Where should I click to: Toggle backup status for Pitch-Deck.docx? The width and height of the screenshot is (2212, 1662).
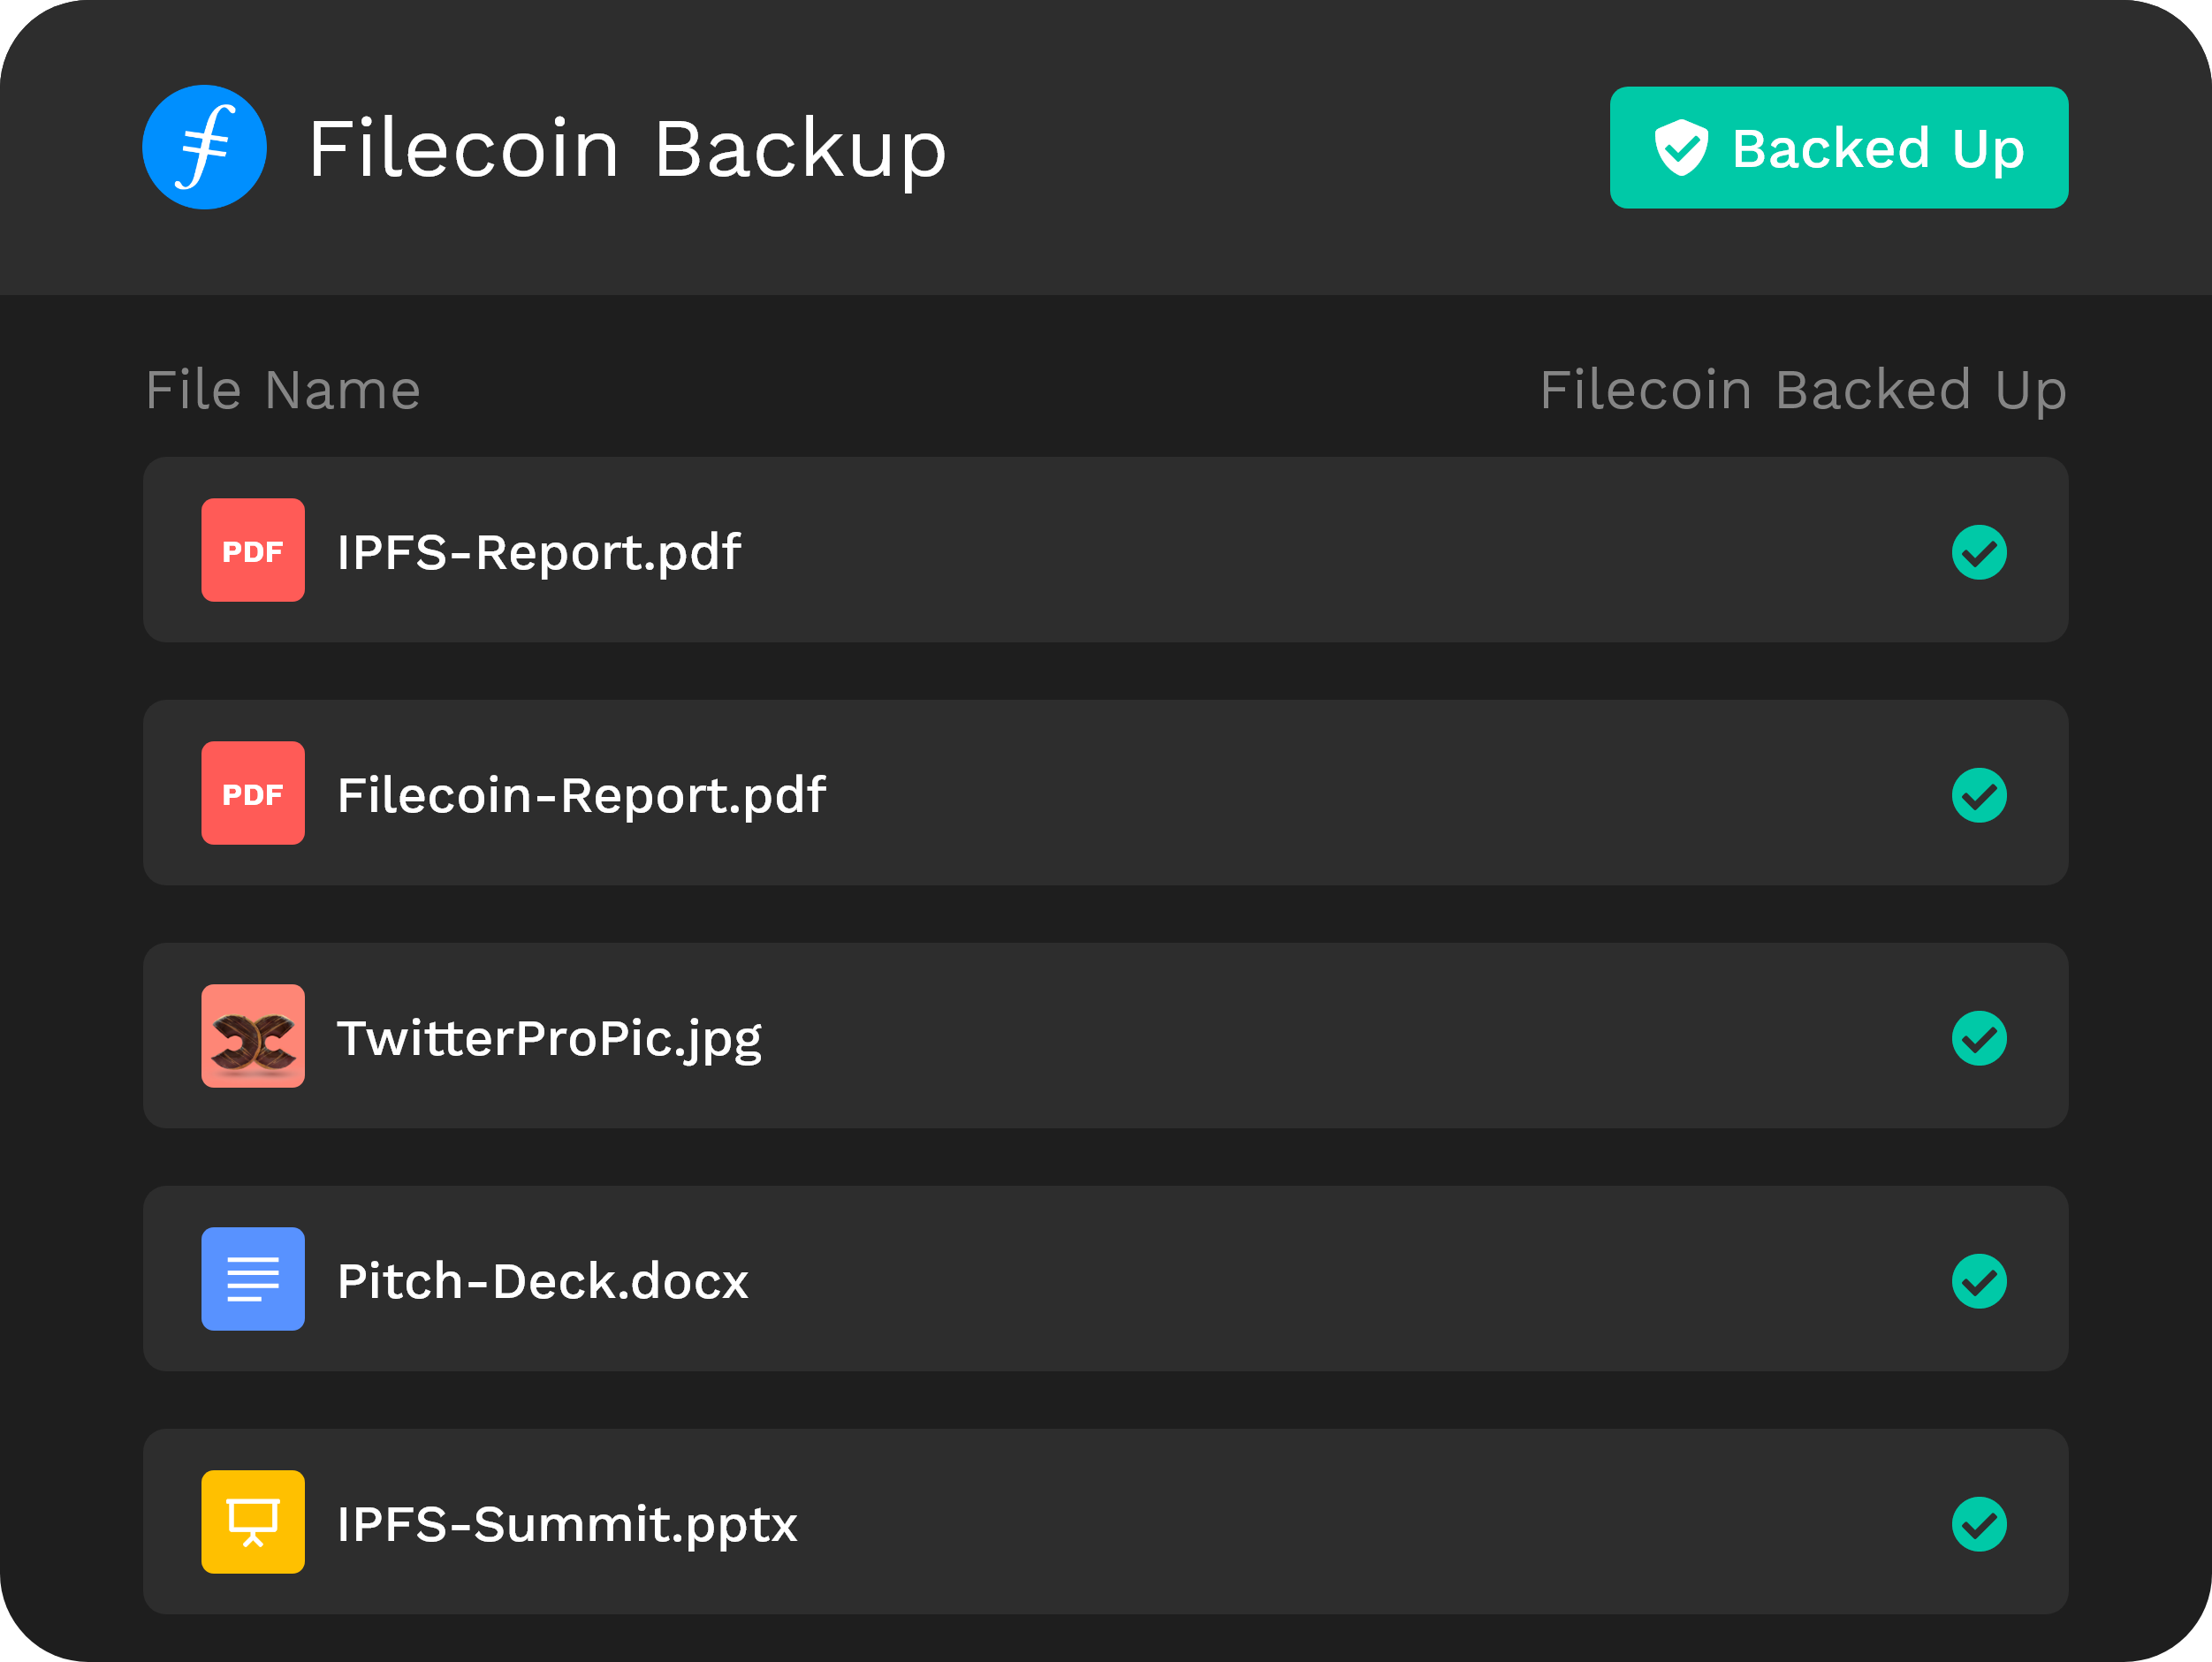coord(1979,1279)
